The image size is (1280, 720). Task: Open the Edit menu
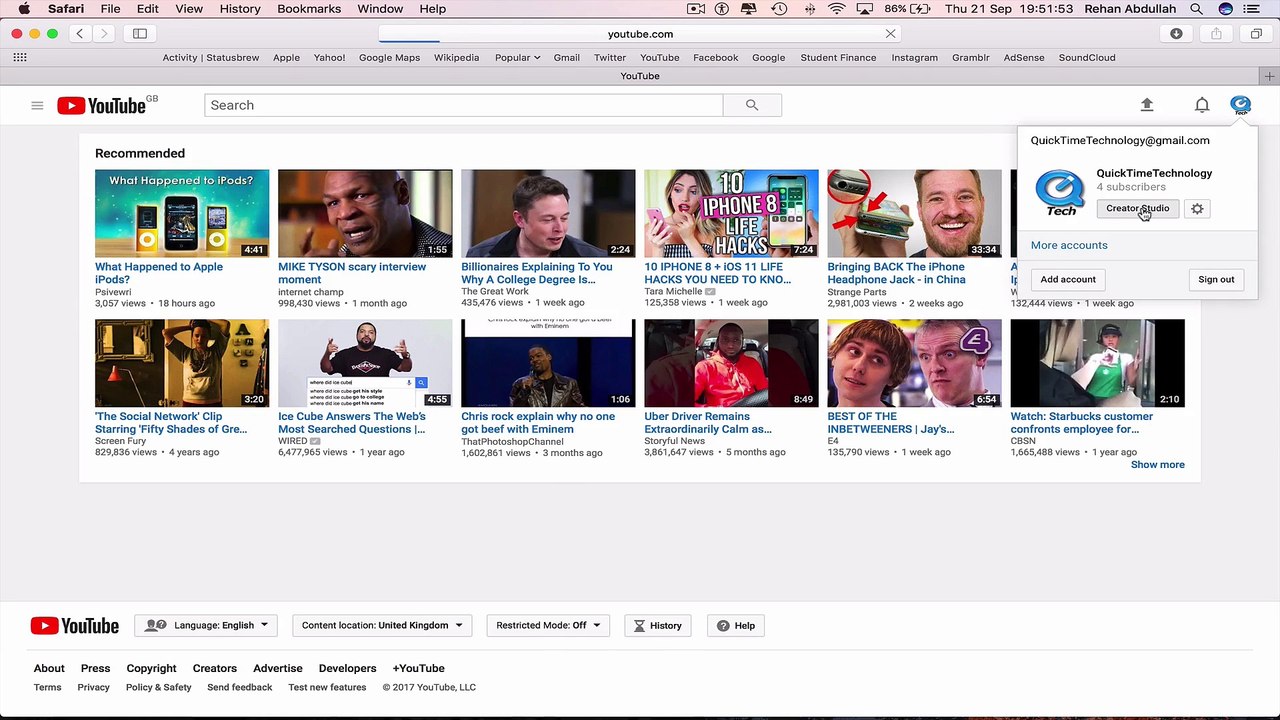148,9
